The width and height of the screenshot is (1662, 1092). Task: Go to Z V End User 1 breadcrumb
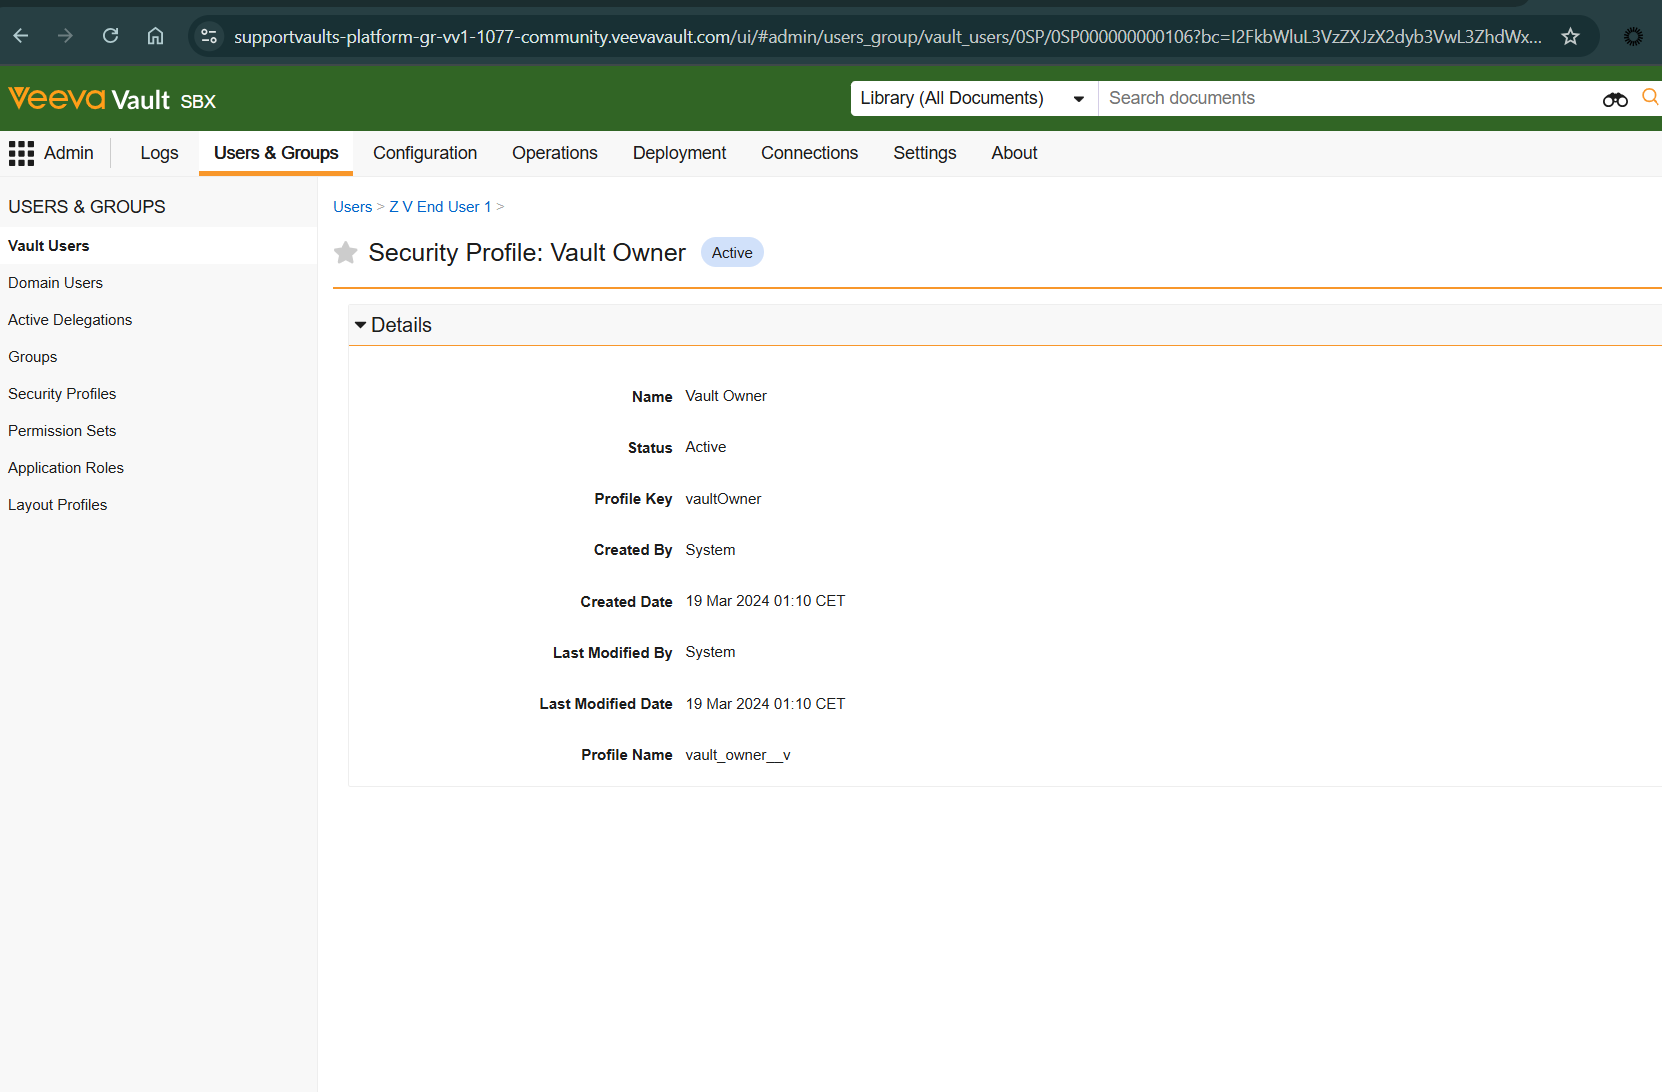coord(440,207)
